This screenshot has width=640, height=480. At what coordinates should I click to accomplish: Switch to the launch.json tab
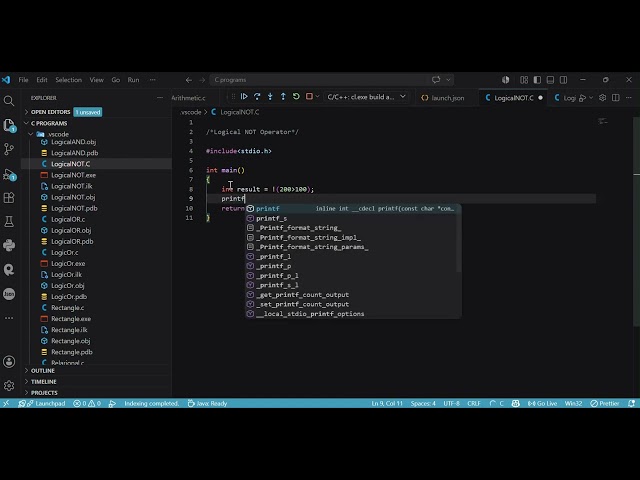443,98
